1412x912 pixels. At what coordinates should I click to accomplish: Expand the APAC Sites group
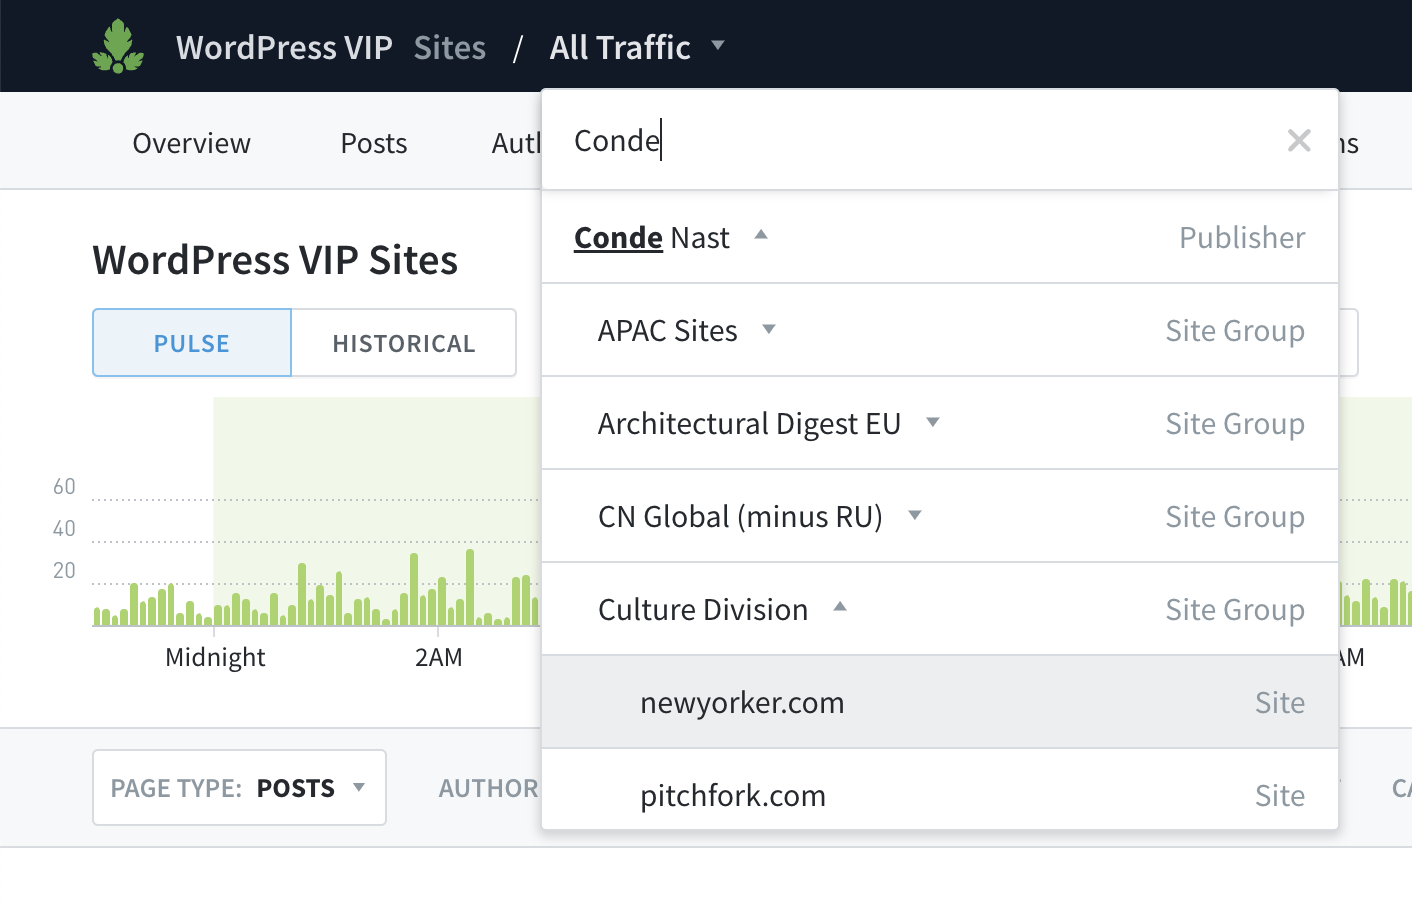tap(769, 329)
